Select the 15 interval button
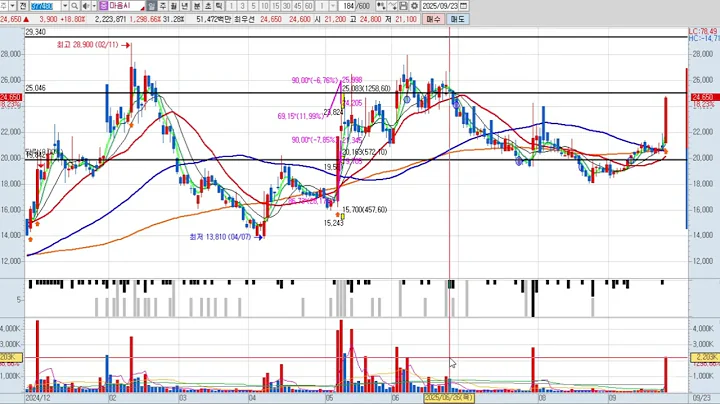This screenshot has width=720, height=404. coord(276,6)
